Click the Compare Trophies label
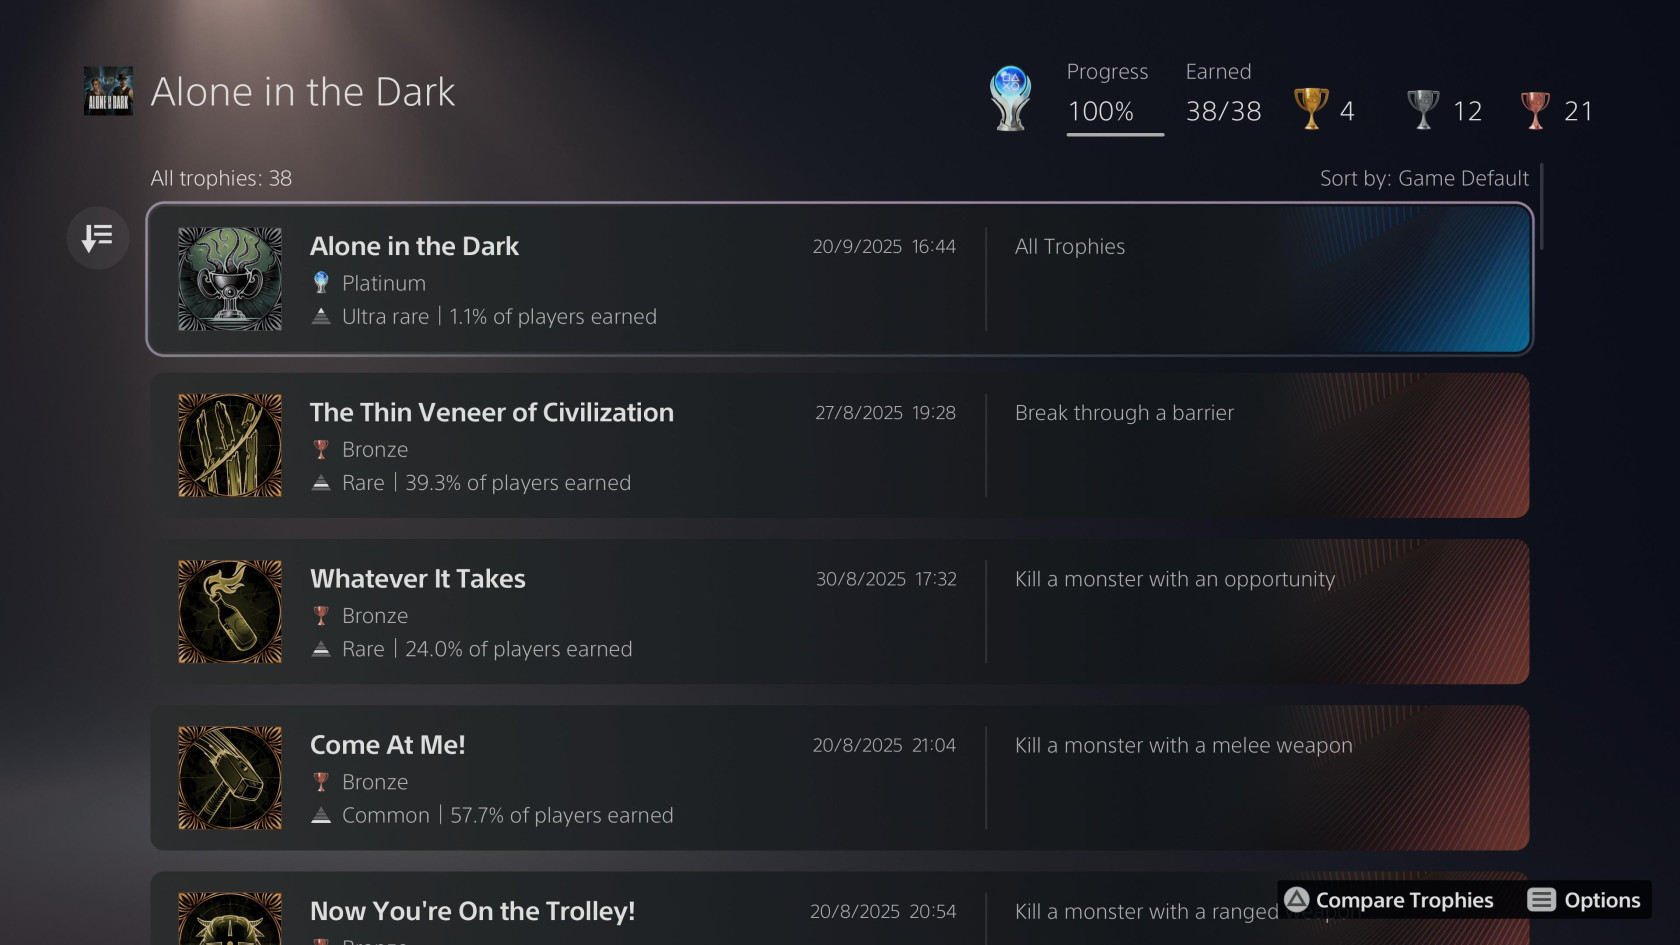1680x945 pixels. pos(1403,900)
